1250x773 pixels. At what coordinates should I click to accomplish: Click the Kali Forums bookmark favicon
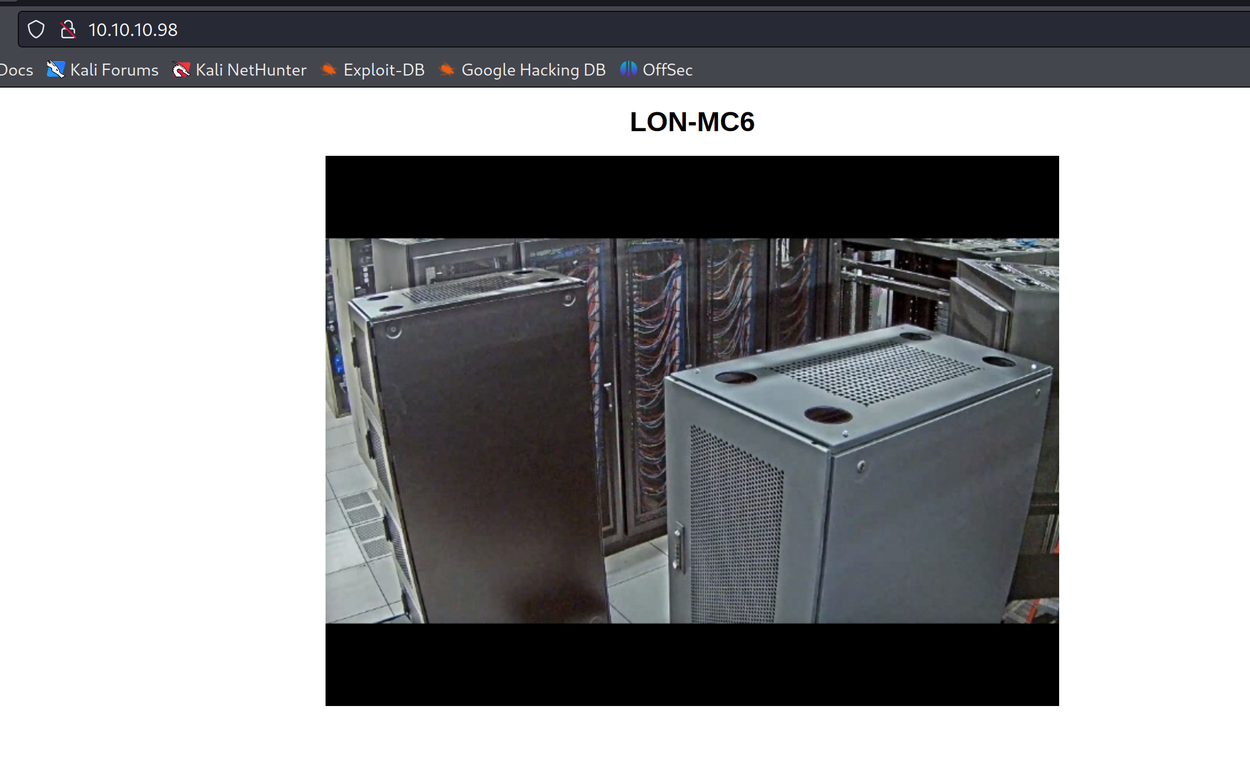tap(56, 70)
